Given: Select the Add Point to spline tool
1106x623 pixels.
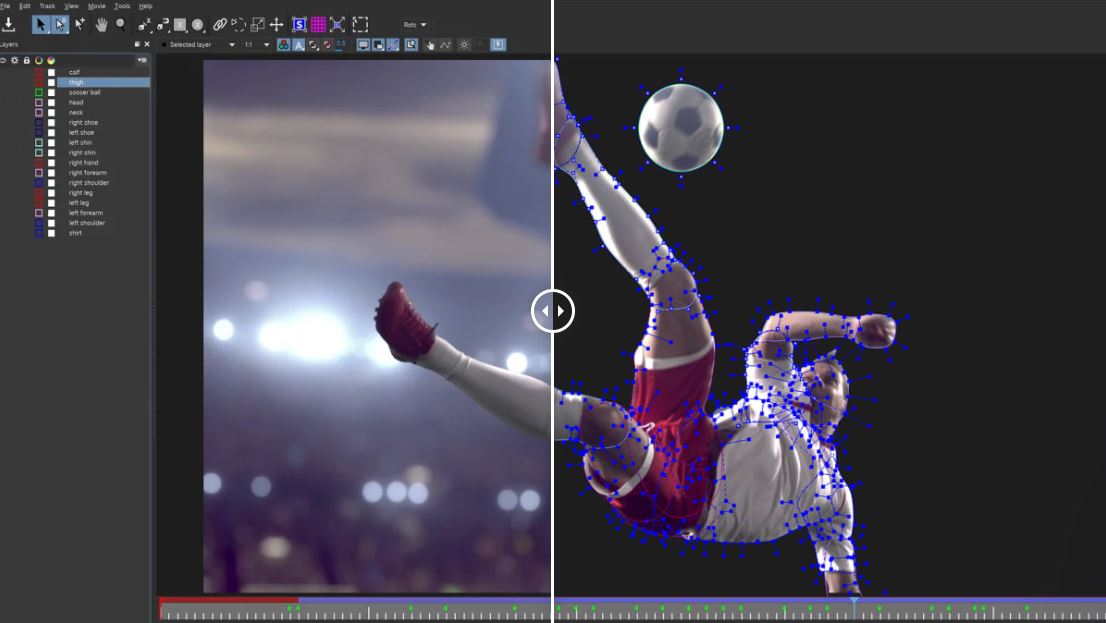Looking at the screenshot, I should point(80,25).
